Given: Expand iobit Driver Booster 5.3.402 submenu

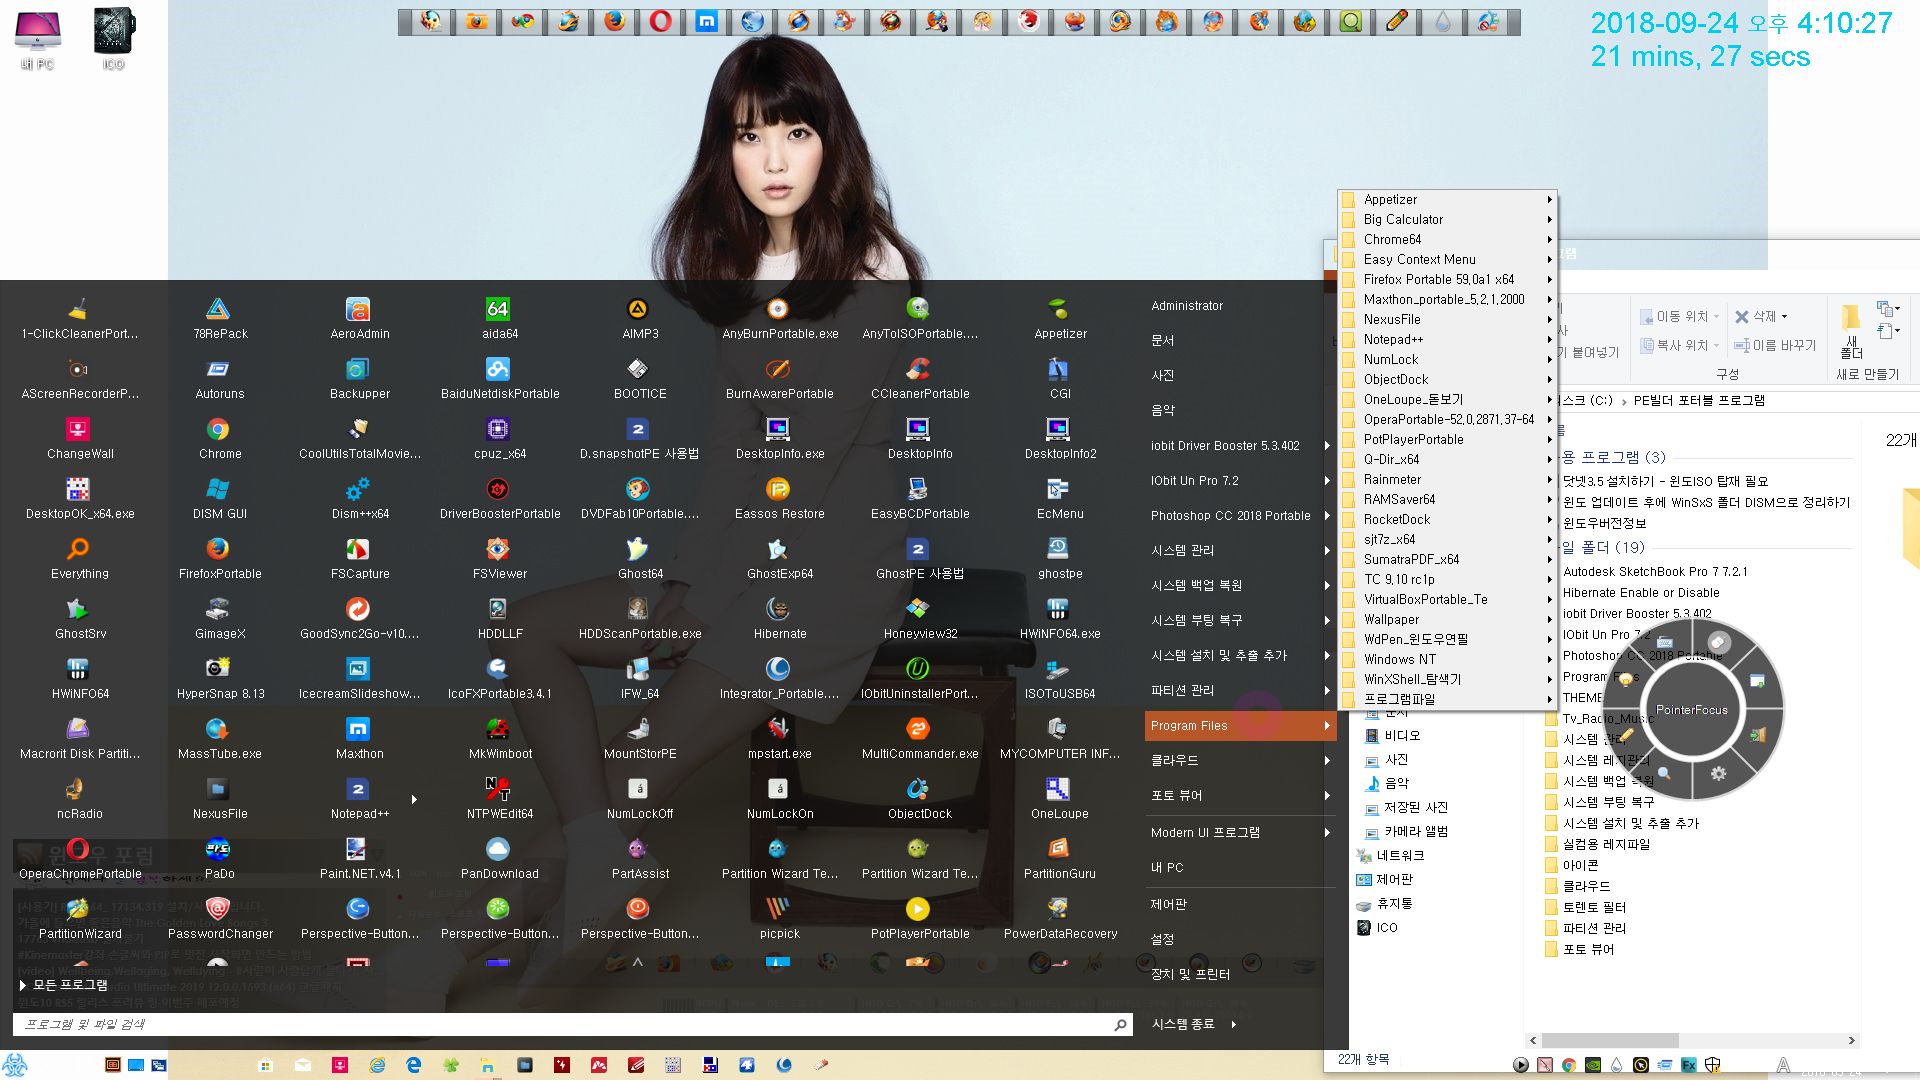Looking at the screenshot, I should [1327, 446].
